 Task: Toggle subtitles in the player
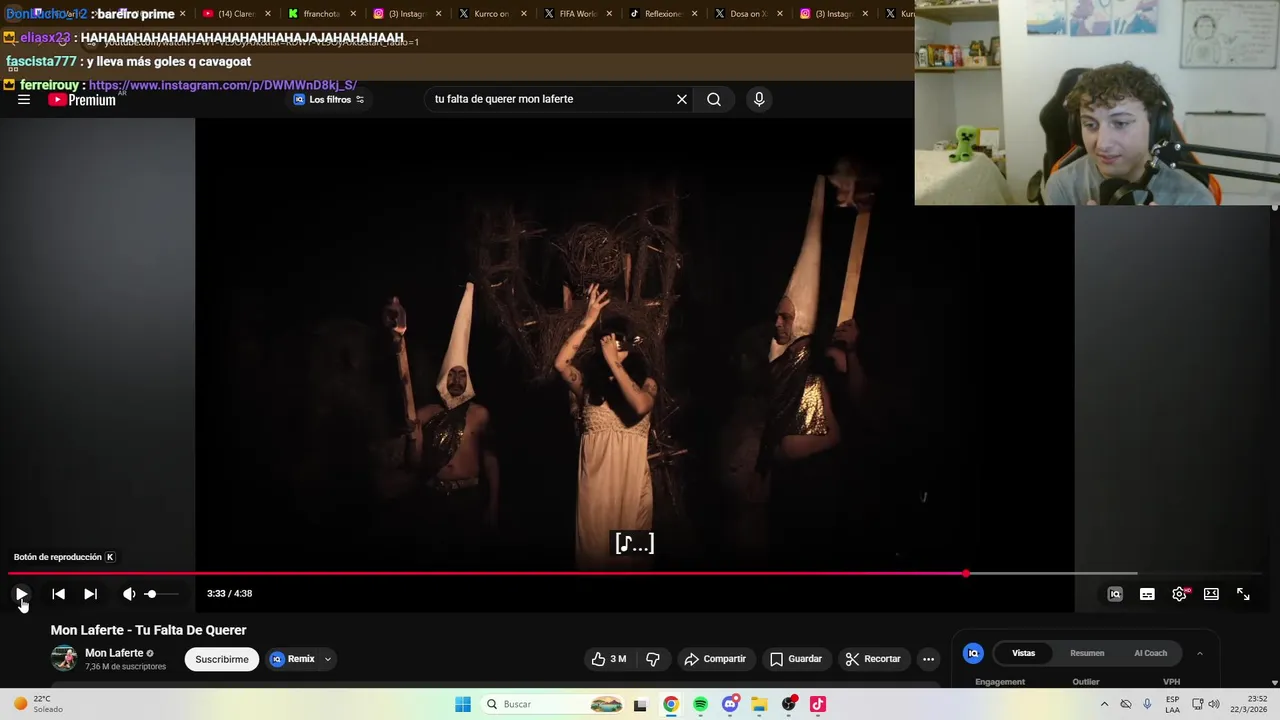pos(1147,594)
